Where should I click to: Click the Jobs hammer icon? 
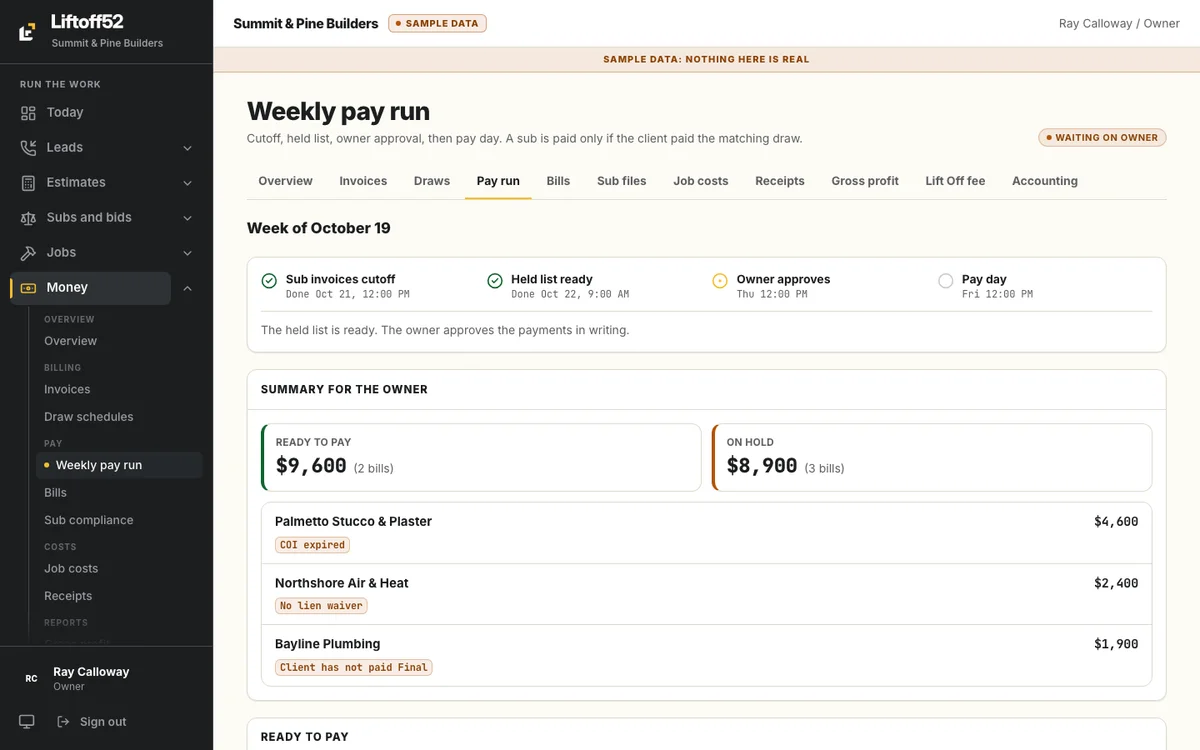click(x=28, y=253)
